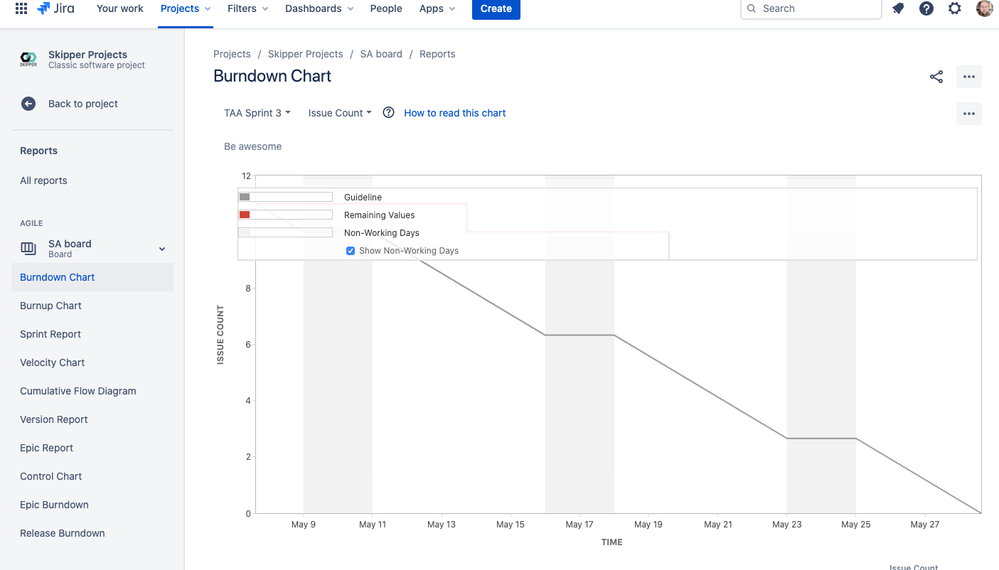Click the search magnifier icon
The height and width of the screenshot is (570, 999).
coord(752,8)
